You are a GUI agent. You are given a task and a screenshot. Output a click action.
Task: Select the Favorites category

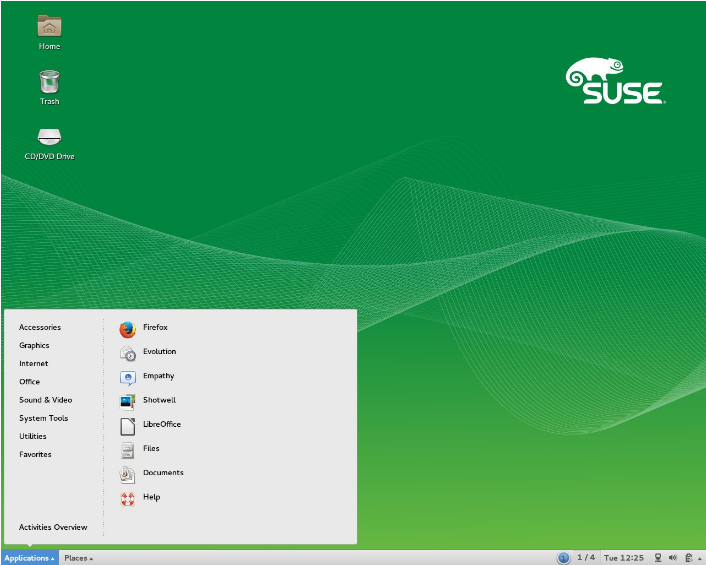(35, 454)
